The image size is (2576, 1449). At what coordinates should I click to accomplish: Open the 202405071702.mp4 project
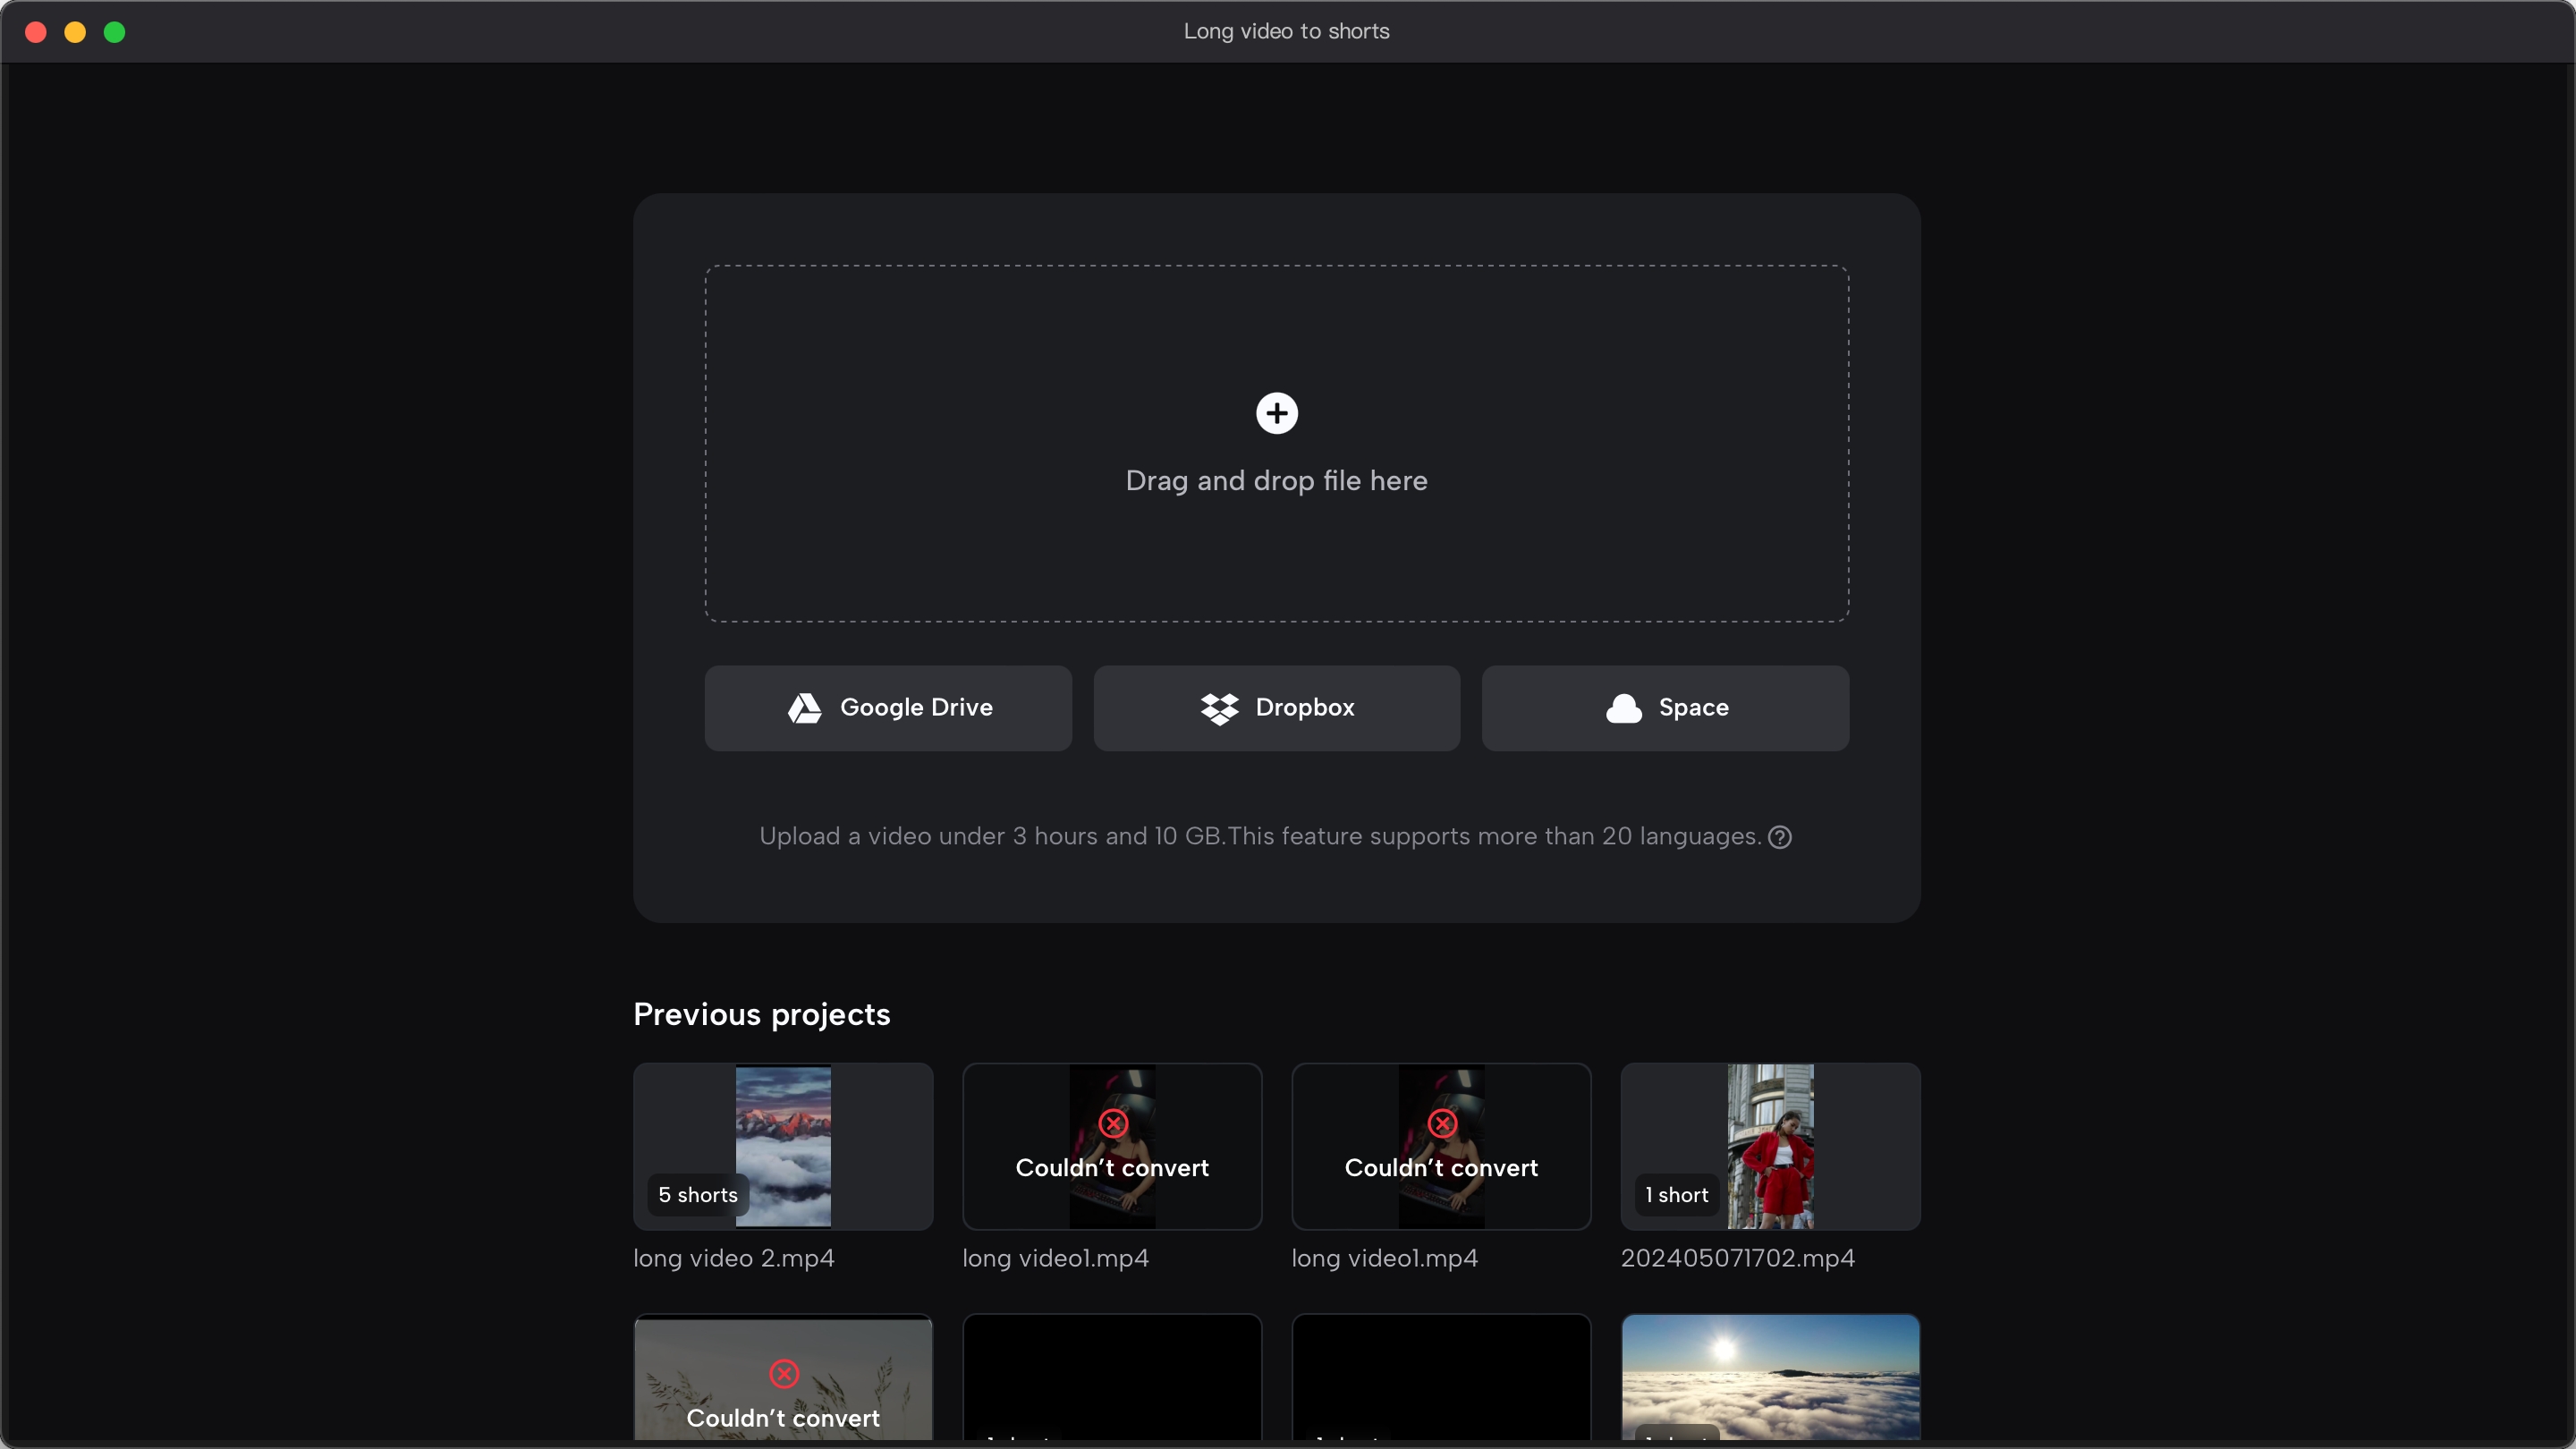(x=1769, y=1147)
